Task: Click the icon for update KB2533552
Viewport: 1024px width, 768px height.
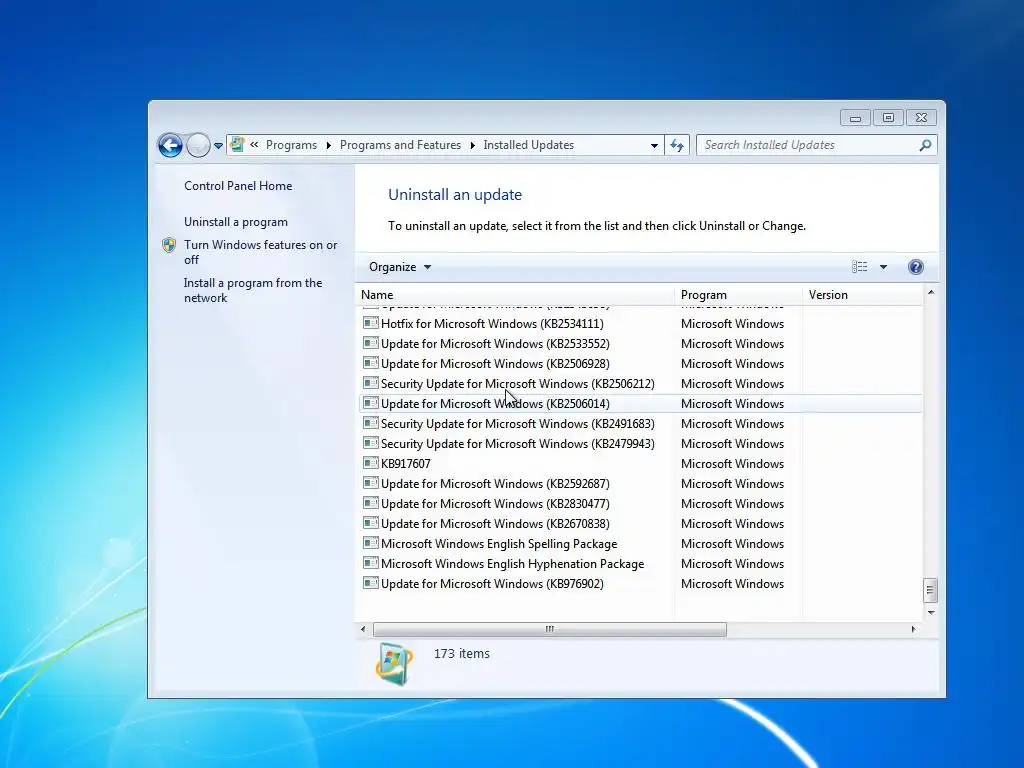Action: pos(371,343)
